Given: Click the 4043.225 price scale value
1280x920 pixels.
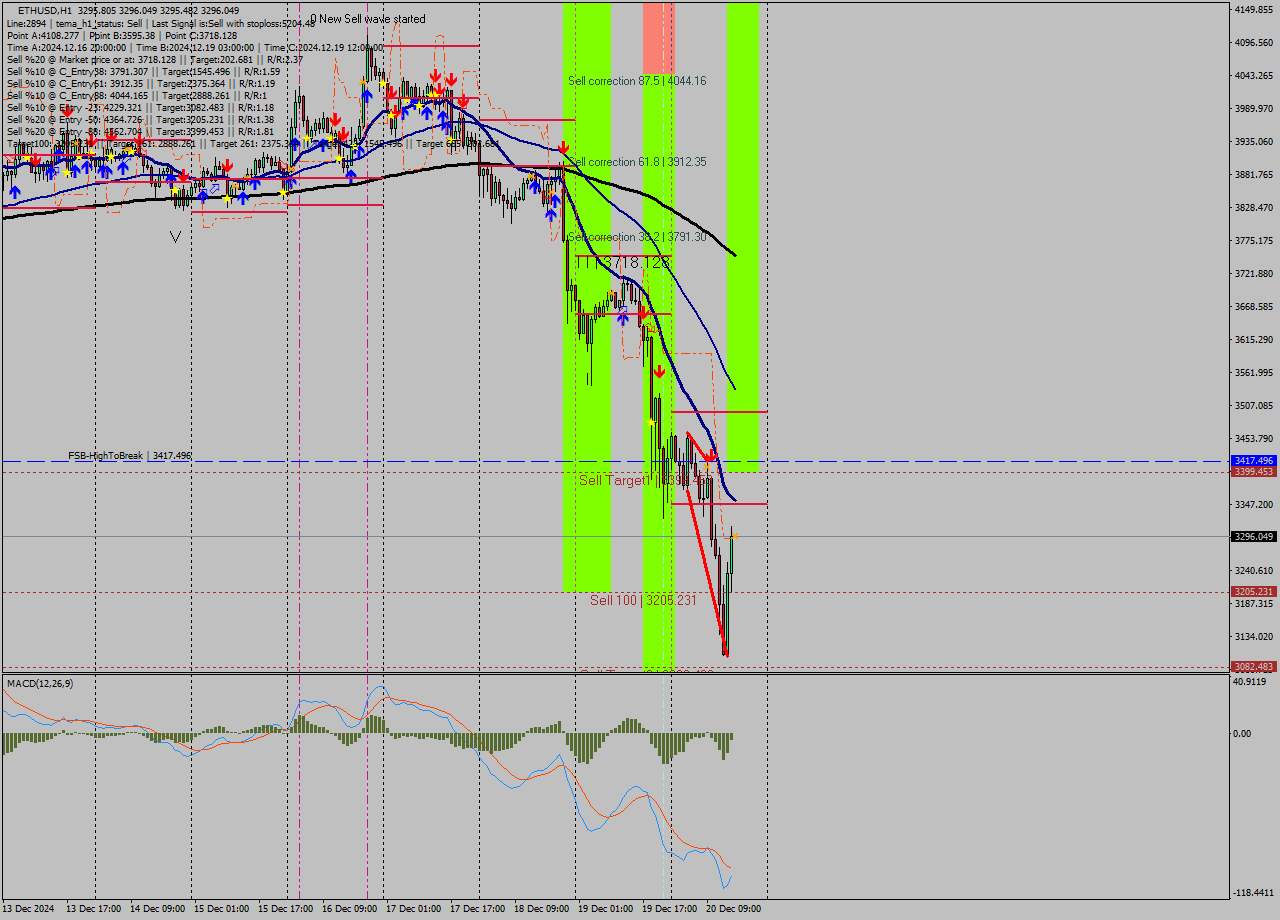Looking at the screenshot, I should pos(1254,76).
